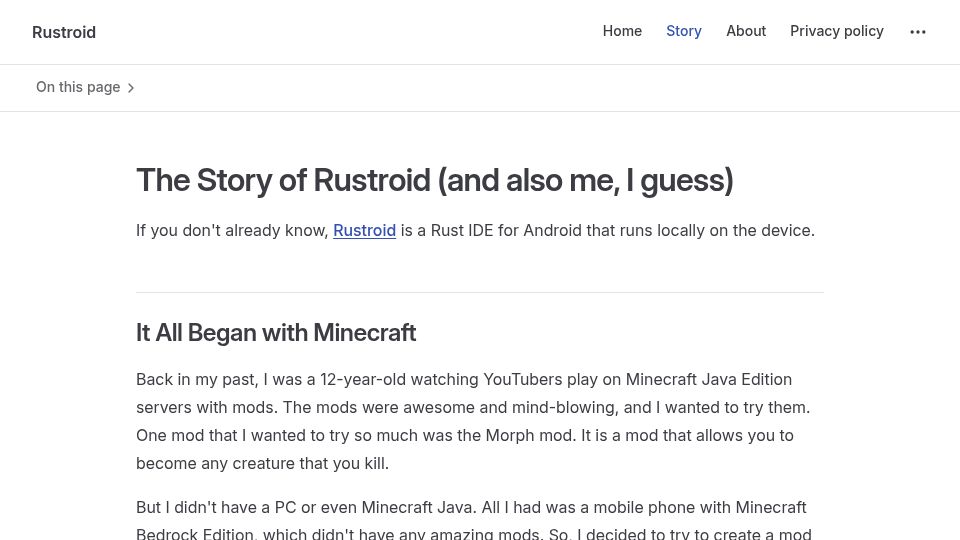Viewport: 960px width, 540px height.
Task: Click the It All Began with Minecraft heading
Action: (276, 332)
